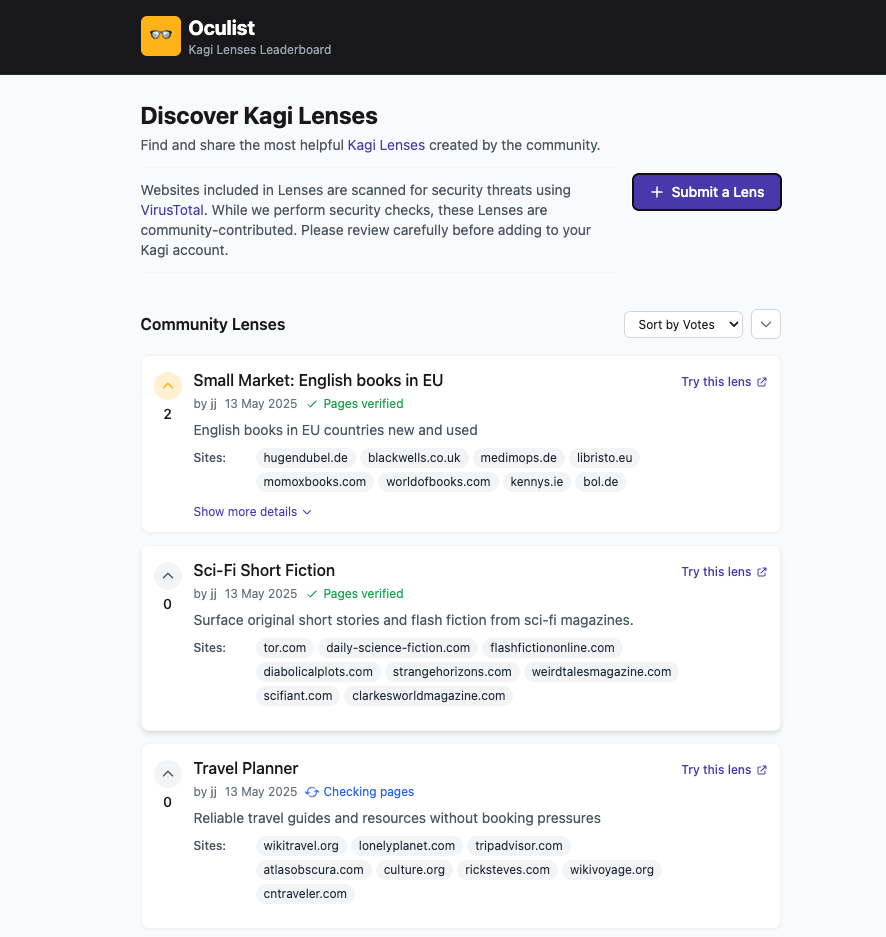Expand Show more details for English books
The height and width of the screenshot is (937, 886).
pos(252,512)
